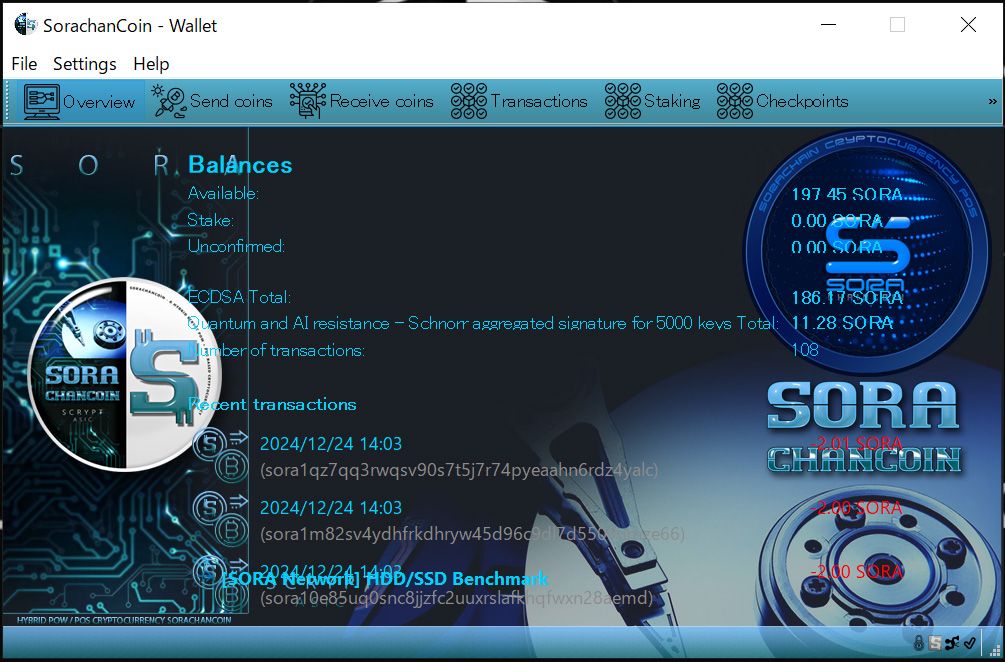Viewport: 1005px width, 662px height.
Task: Click the Unconfirmed label
Action: (236, 246)
